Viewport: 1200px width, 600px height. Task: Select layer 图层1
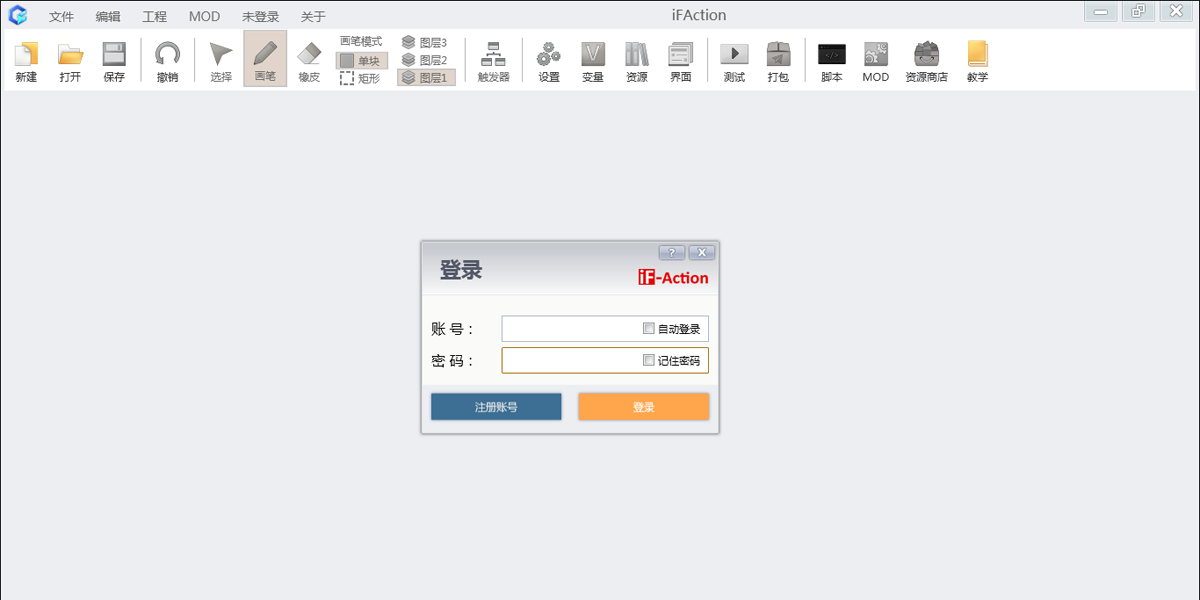click(426, 77)
